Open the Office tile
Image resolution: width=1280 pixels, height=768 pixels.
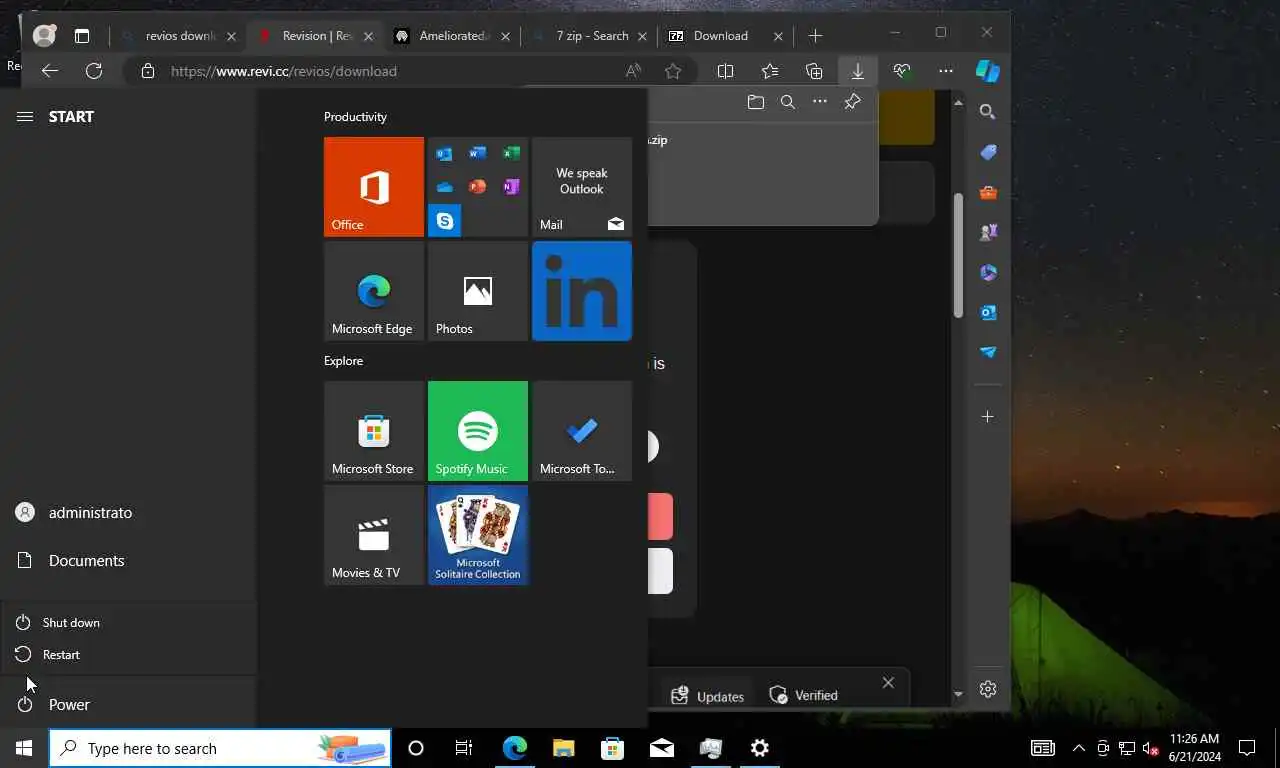pyautogui.click(x=374, y=187)
